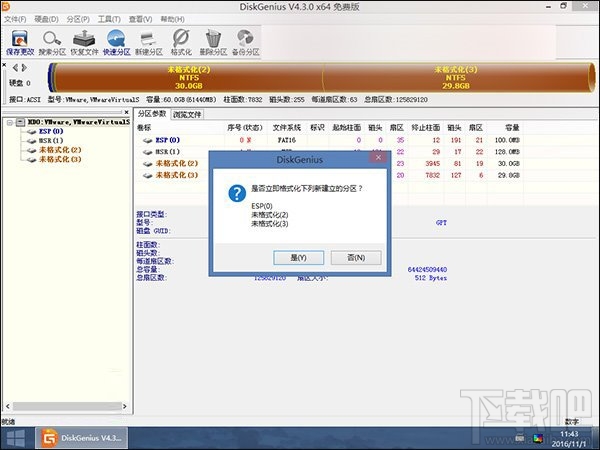Image resolution: width=600 pixels, height=450 pixels.
Task: Click the DiskGenius title bar app icon
Action: (x=5, y=7)
